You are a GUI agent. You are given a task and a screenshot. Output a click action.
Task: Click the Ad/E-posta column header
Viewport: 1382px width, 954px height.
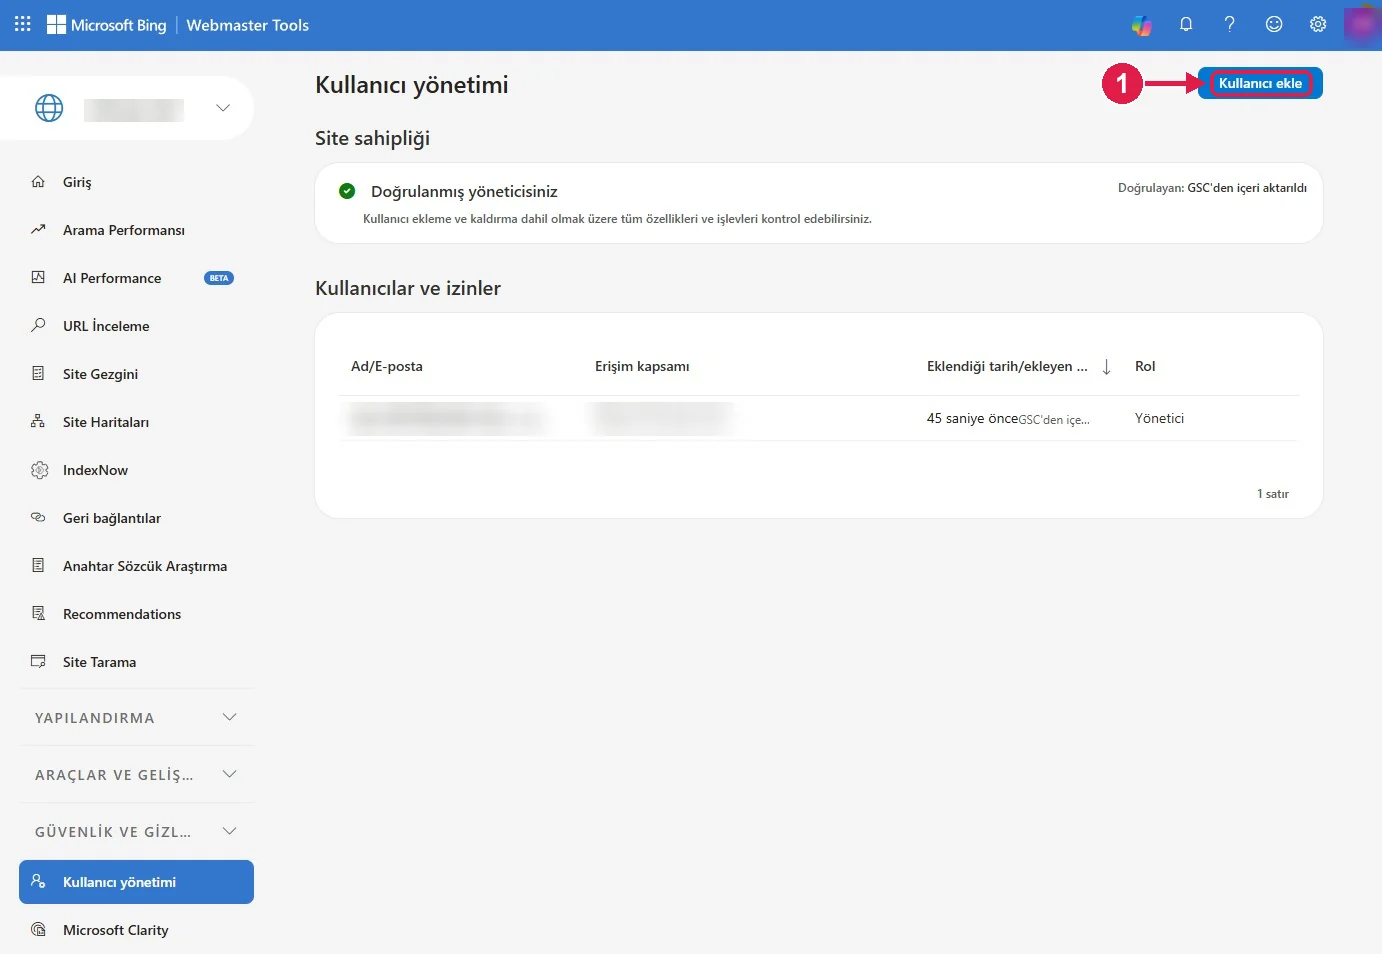point(387,366)
